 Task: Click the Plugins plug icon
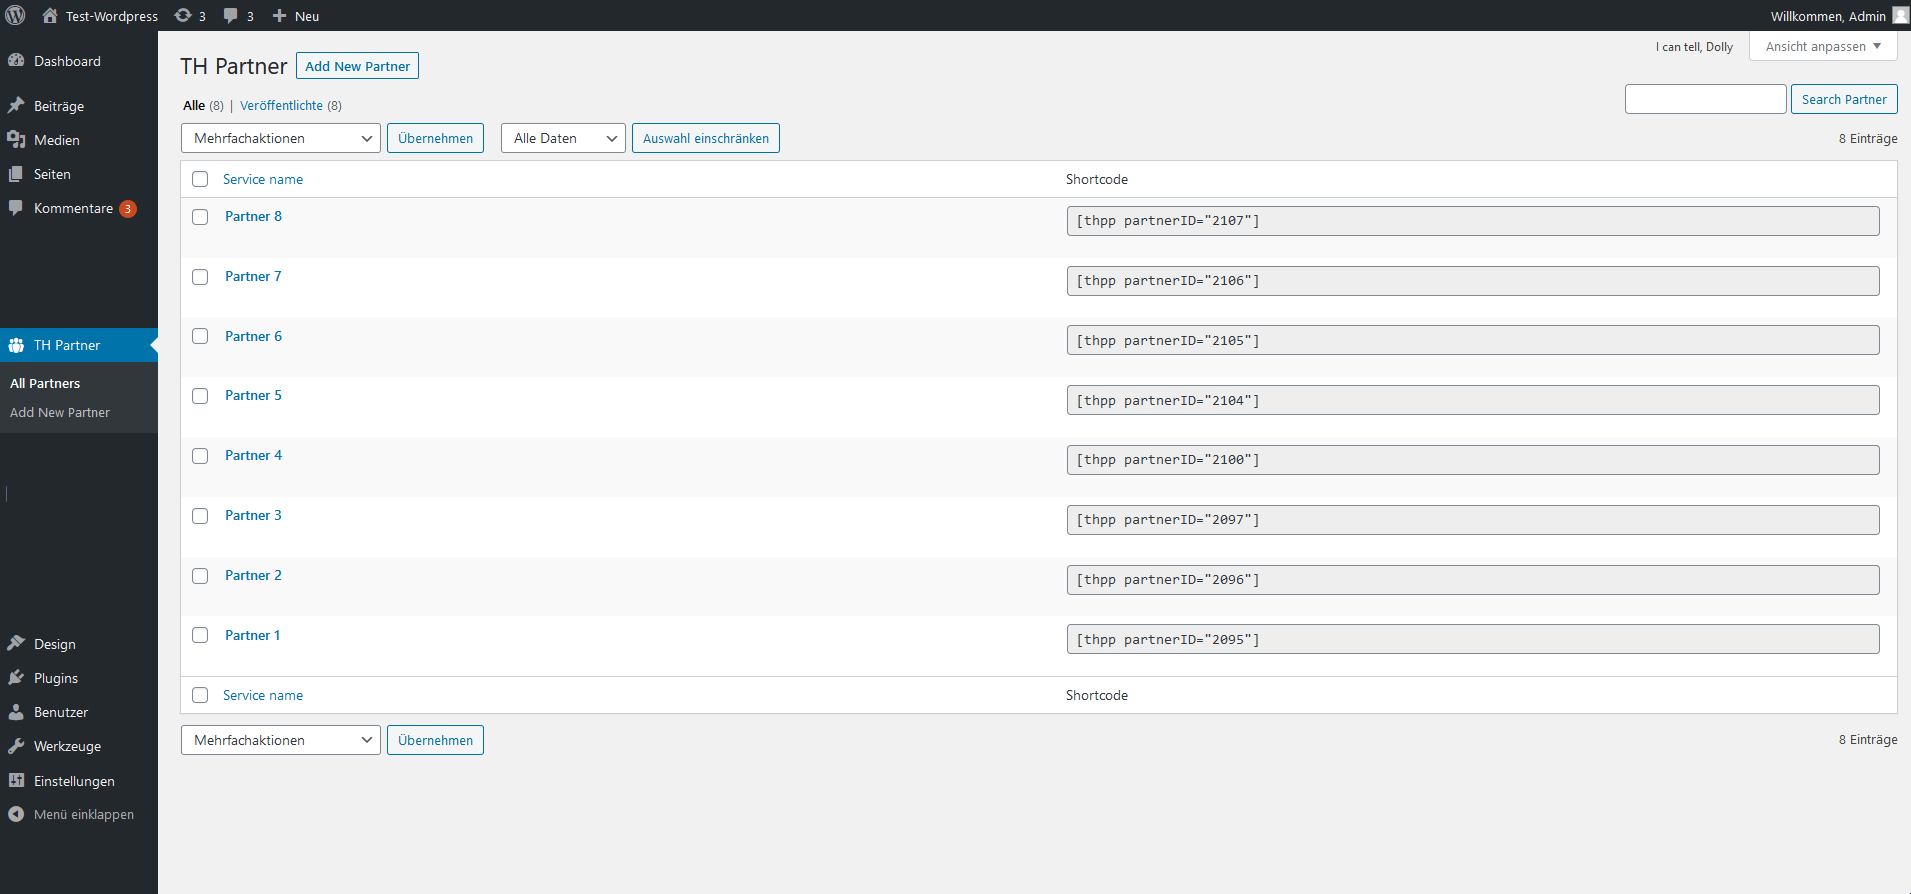pyautogui.click(x=16, y=678)
